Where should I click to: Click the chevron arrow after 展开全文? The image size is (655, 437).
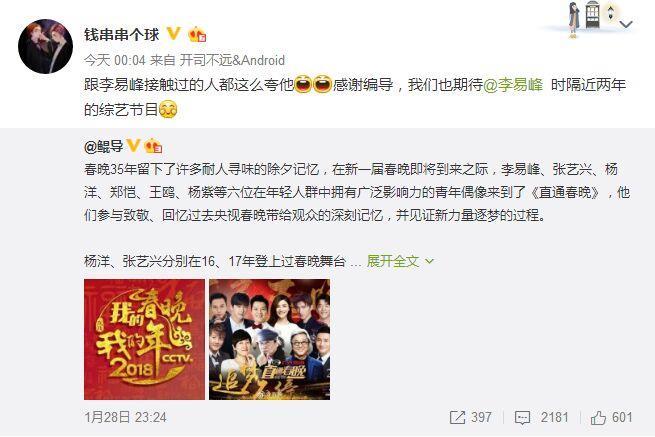429,262
